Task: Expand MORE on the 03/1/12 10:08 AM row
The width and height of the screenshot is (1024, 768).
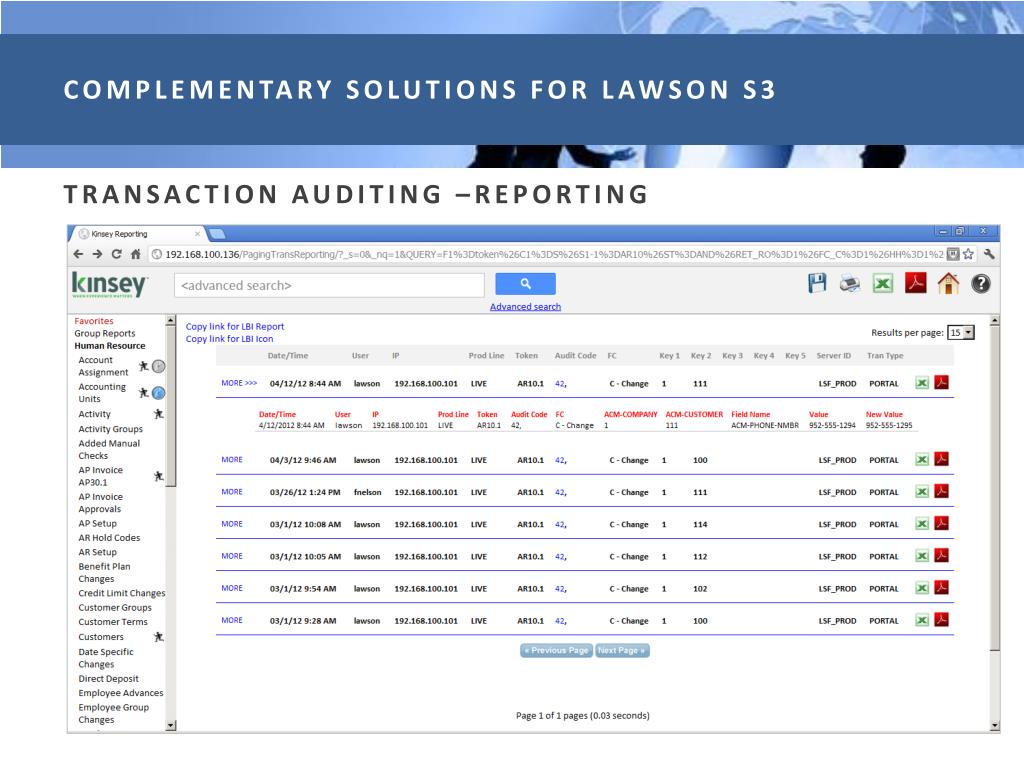Action: pyautogui.click(x=232, y=524)
